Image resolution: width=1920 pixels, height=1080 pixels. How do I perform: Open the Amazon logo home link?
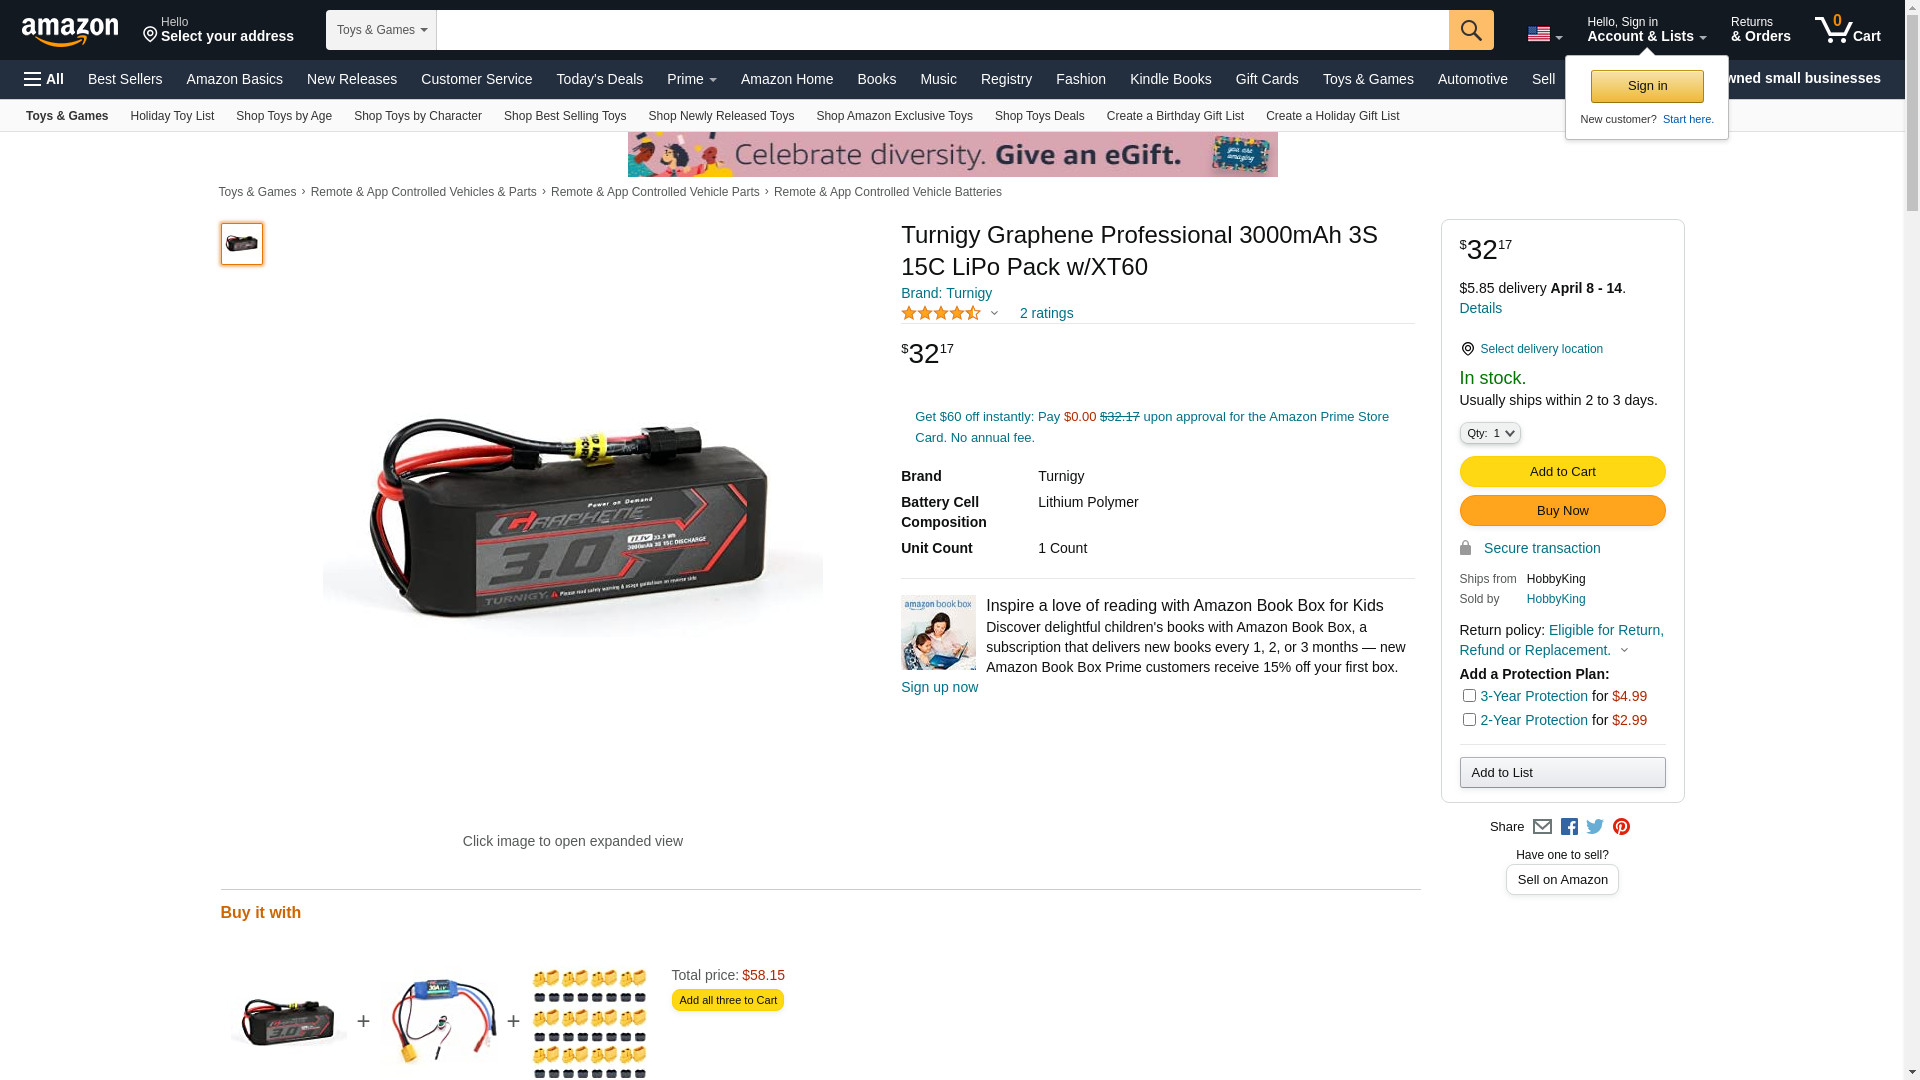[70, 31]
